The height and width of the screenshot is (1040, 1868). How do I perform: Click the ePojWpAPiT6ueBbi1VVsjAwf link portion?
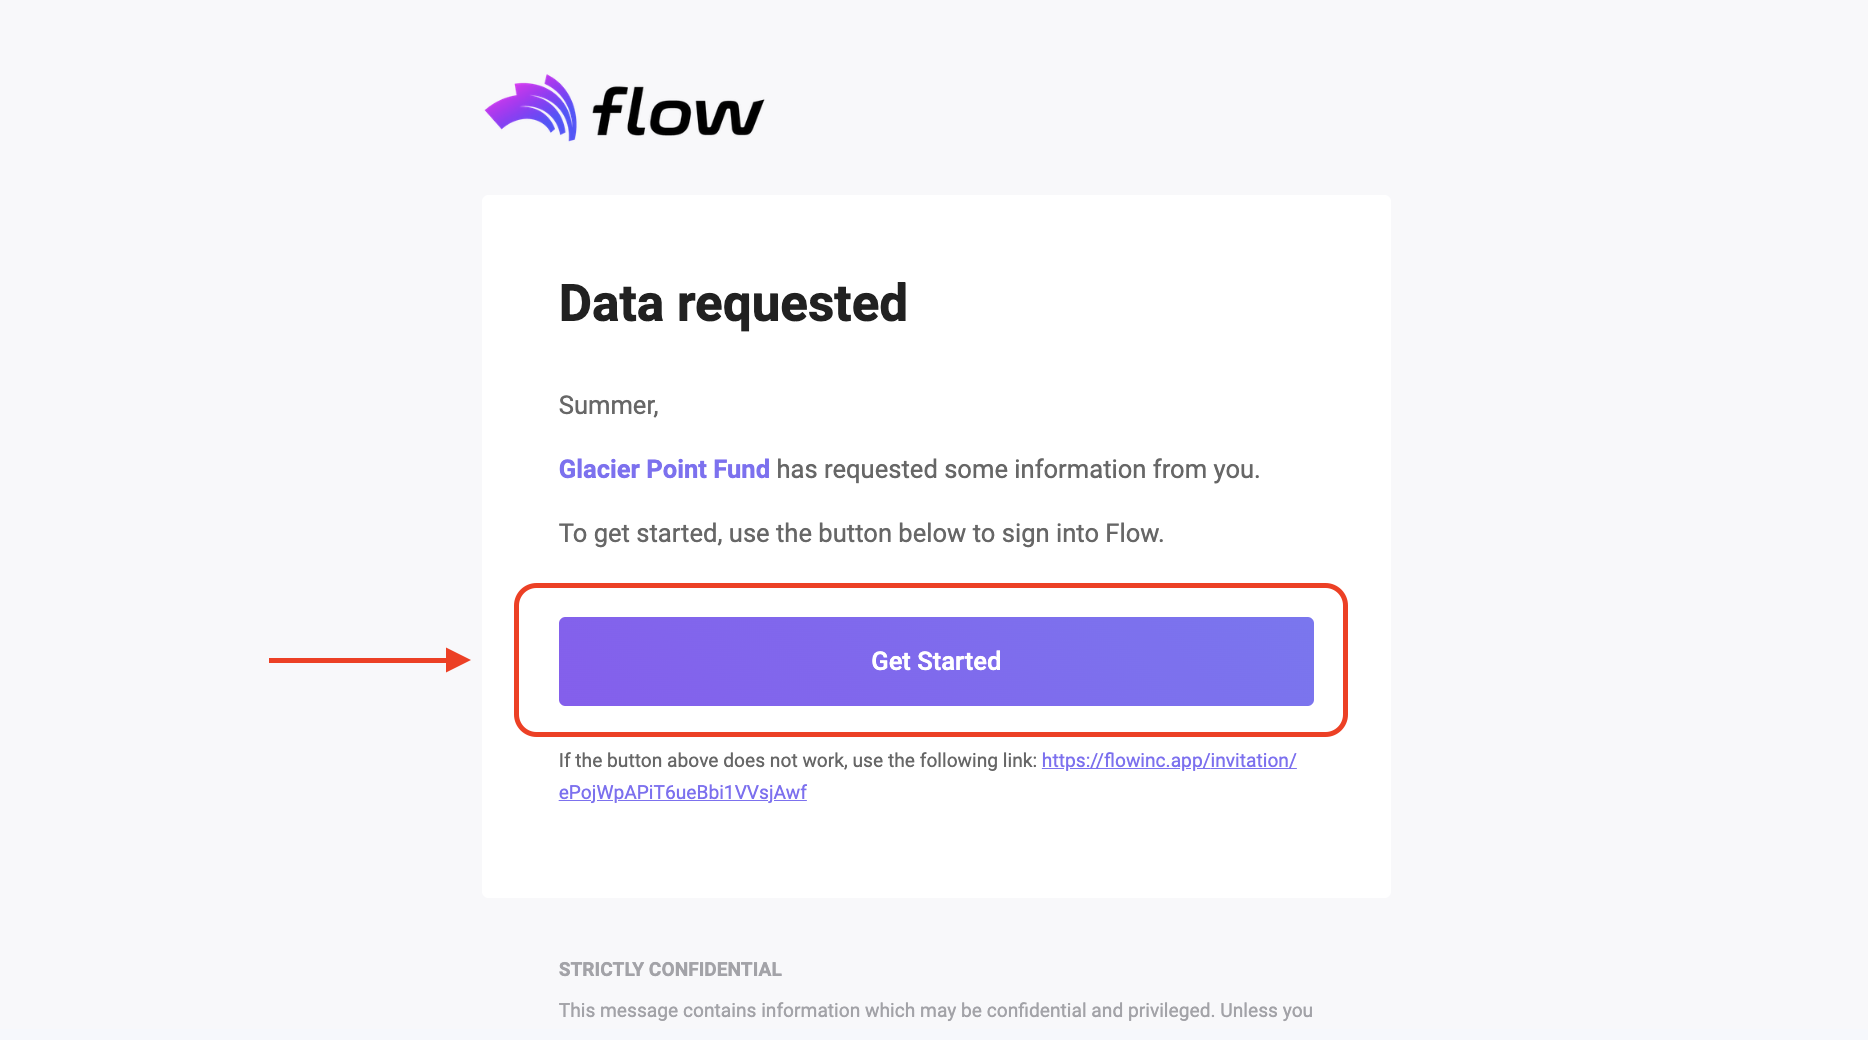683,792
